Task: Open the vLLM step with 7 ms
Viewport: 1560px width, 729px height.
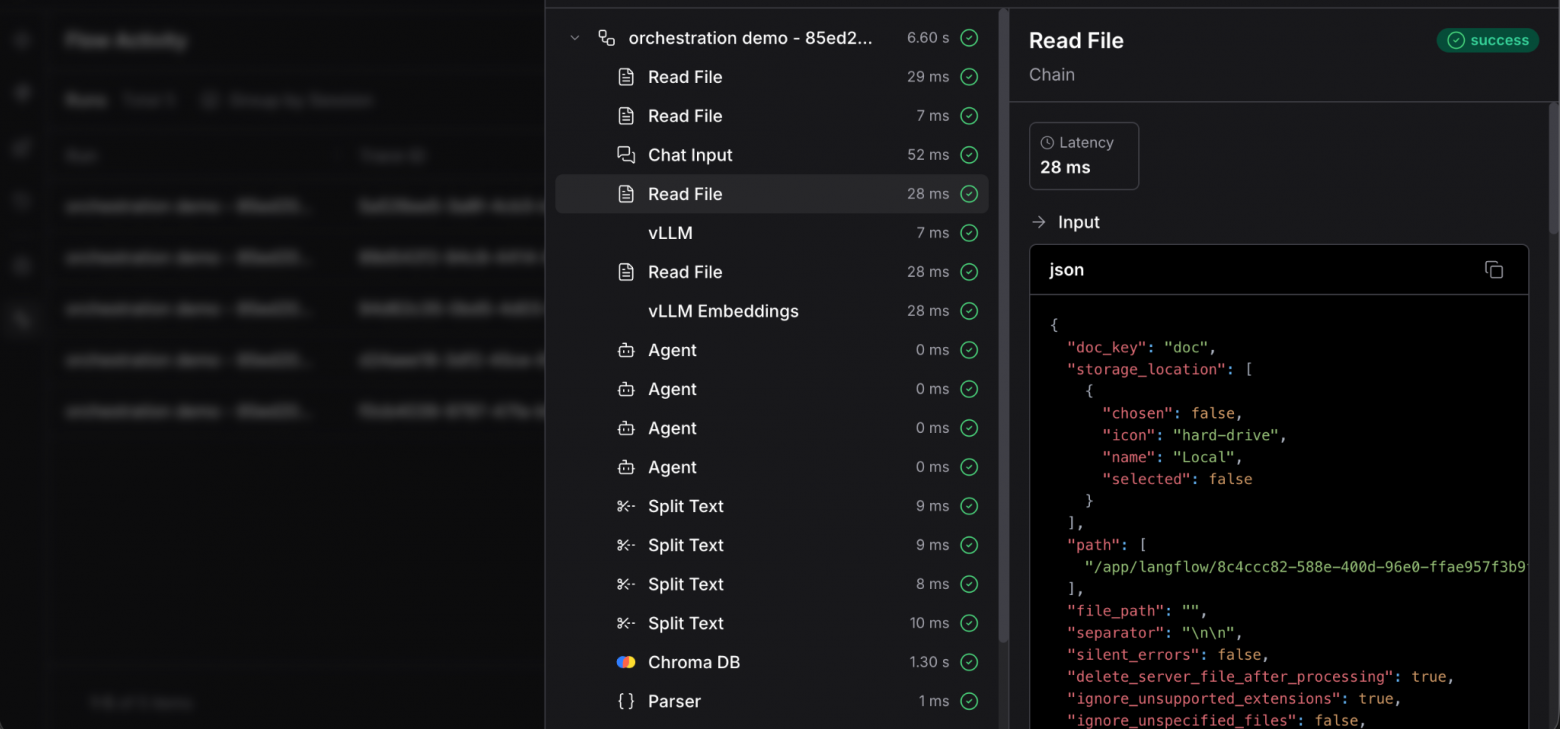Action: 772,233
